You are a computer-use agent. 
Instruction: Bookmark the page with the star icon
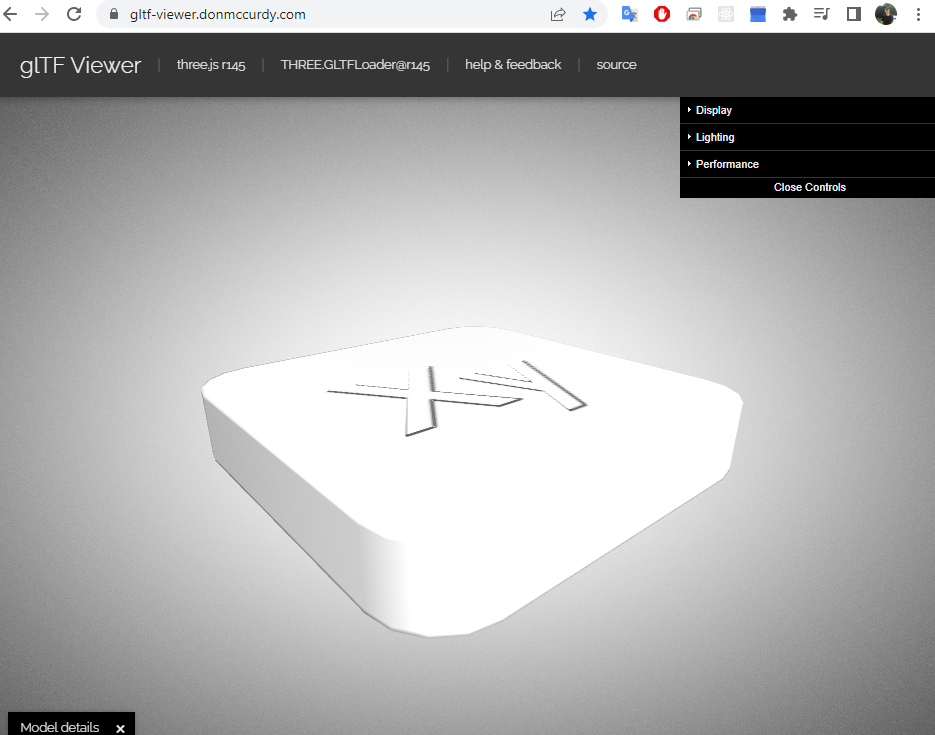click(589, 15)
